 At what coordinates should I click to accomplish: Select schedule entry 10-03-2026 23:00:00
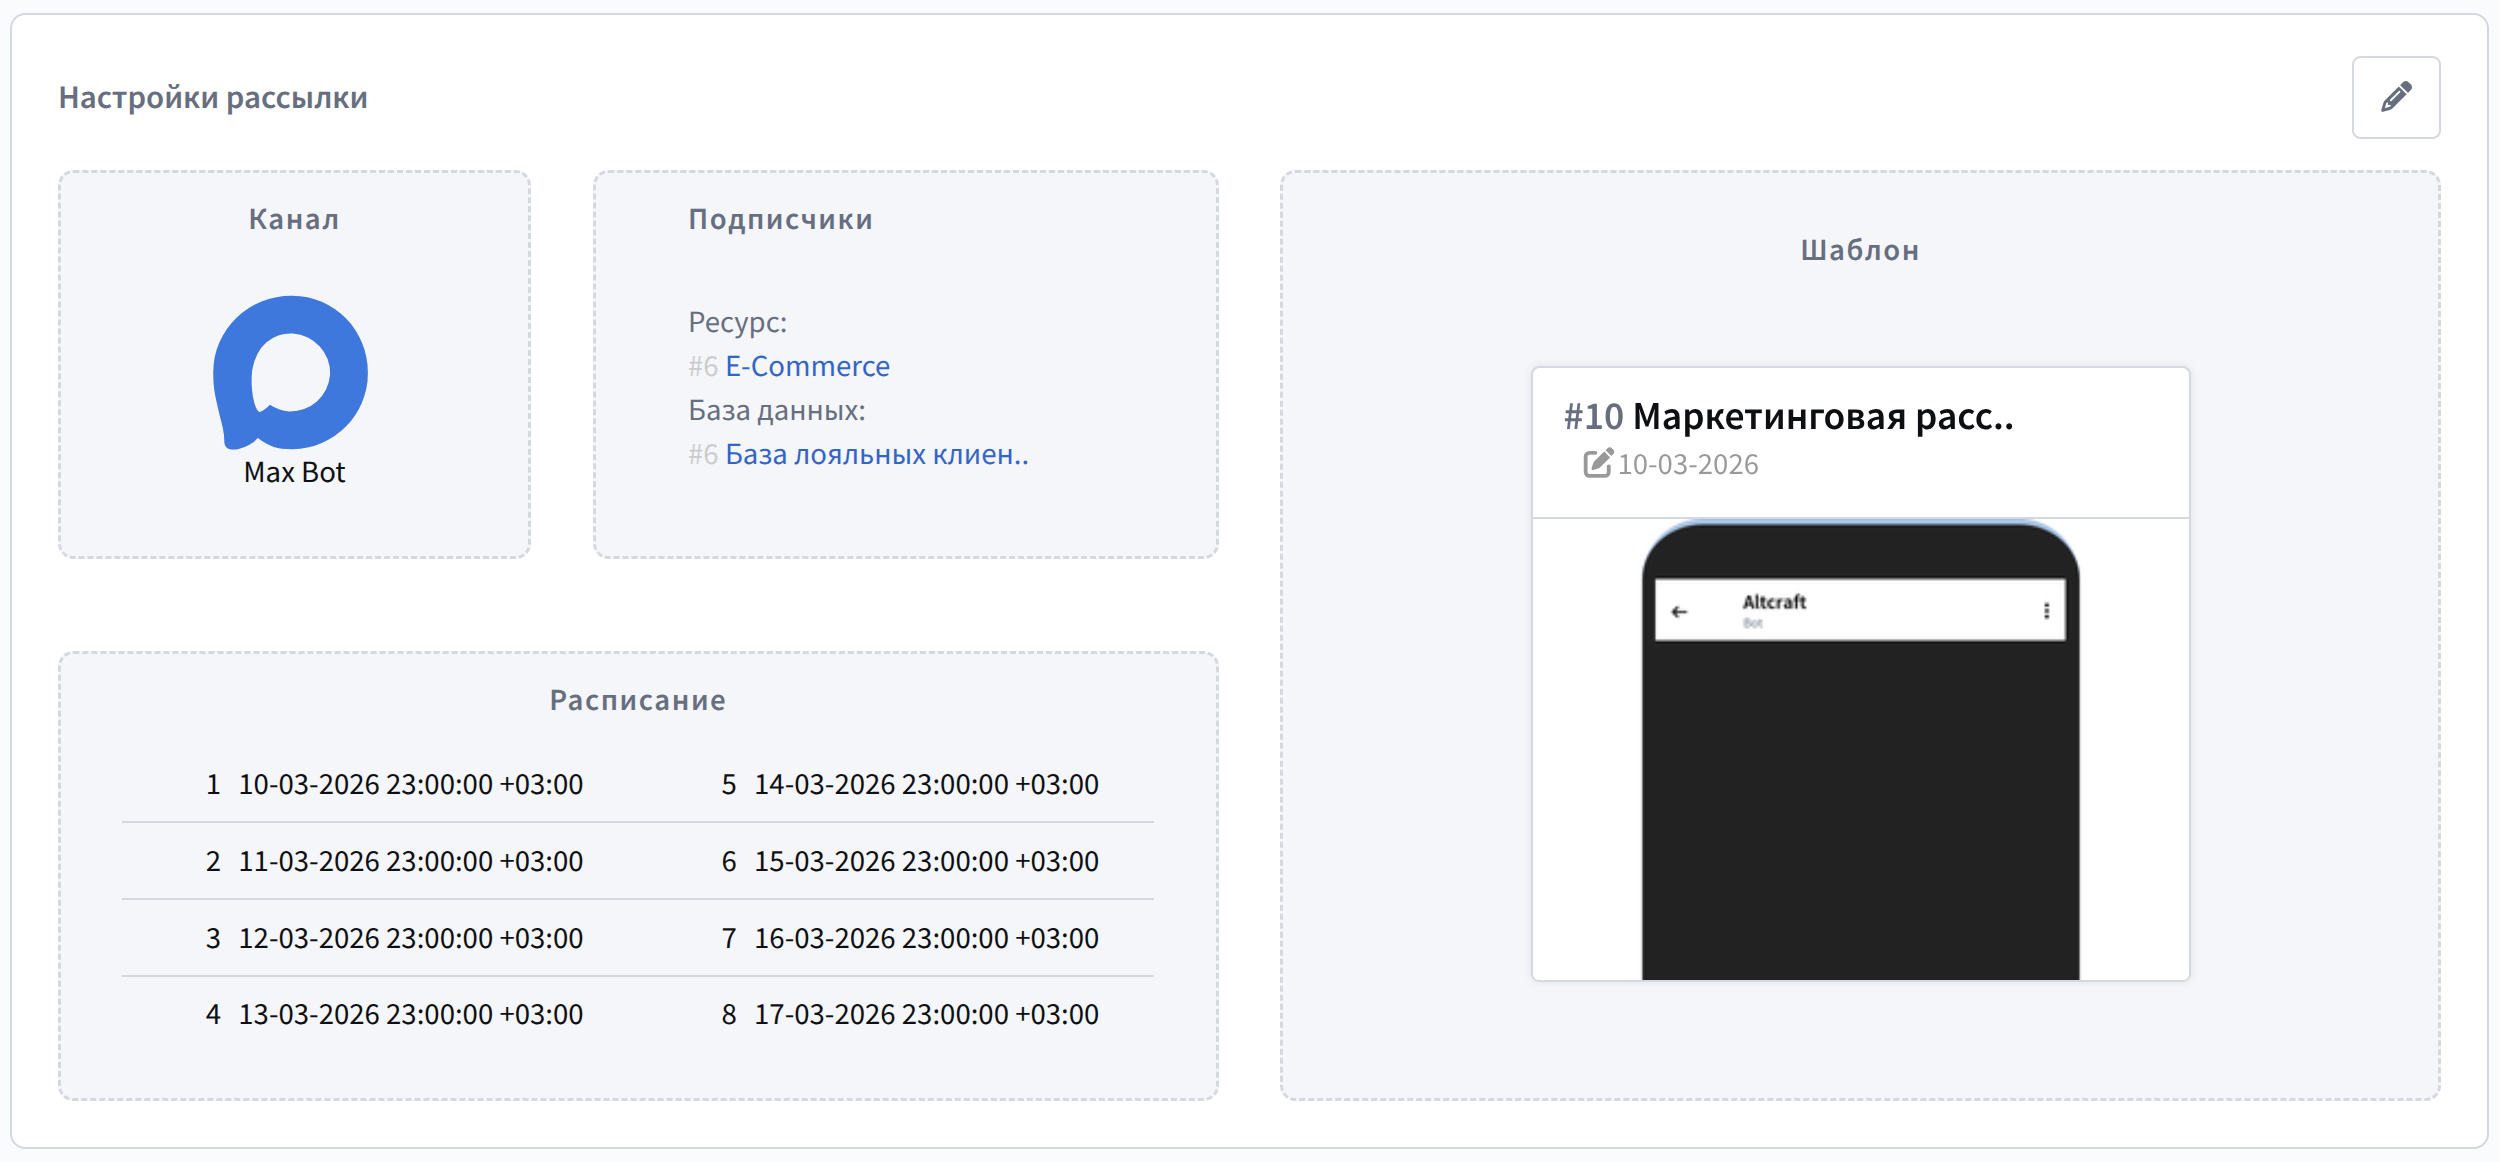pyautogui.click(x=410, y=784)
